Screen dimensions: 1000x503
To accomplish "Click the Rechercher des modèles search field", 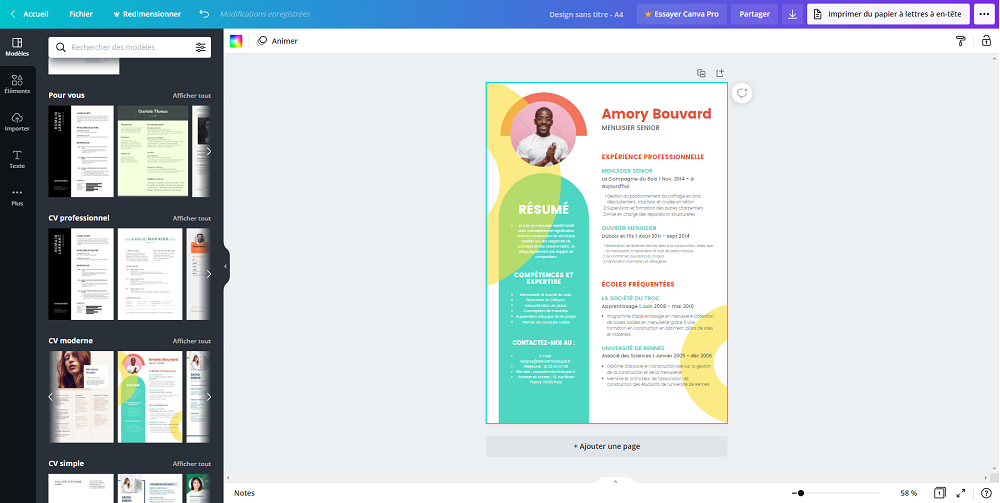I will [x=129, y=47].
